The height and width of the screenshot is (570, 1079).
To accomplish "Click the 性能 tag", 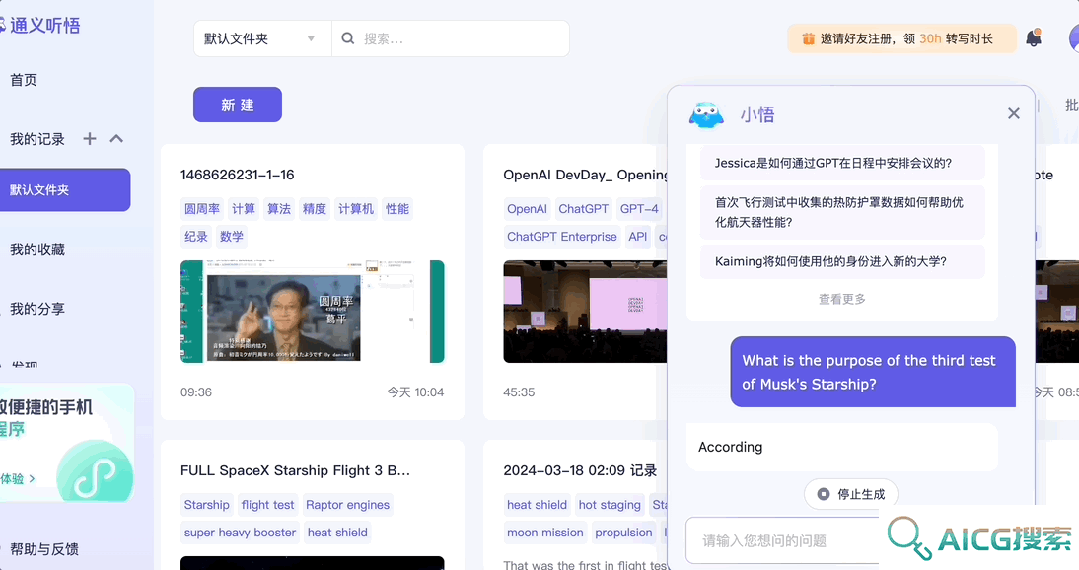I will (397, 209).
